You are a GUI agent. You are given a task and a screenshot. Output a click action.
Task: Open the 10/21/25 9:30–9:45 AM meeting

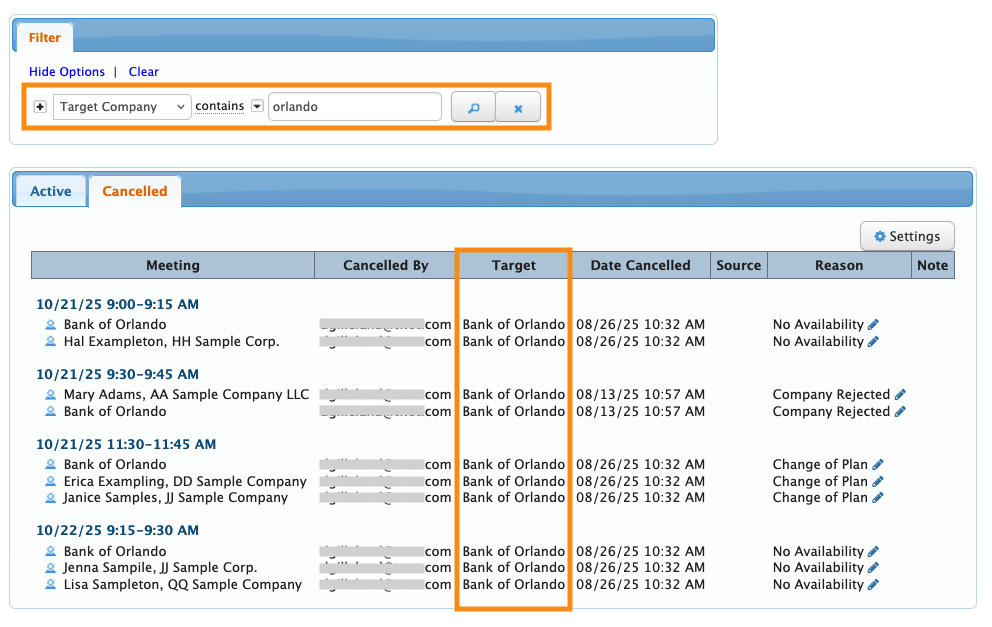(117, 374)
